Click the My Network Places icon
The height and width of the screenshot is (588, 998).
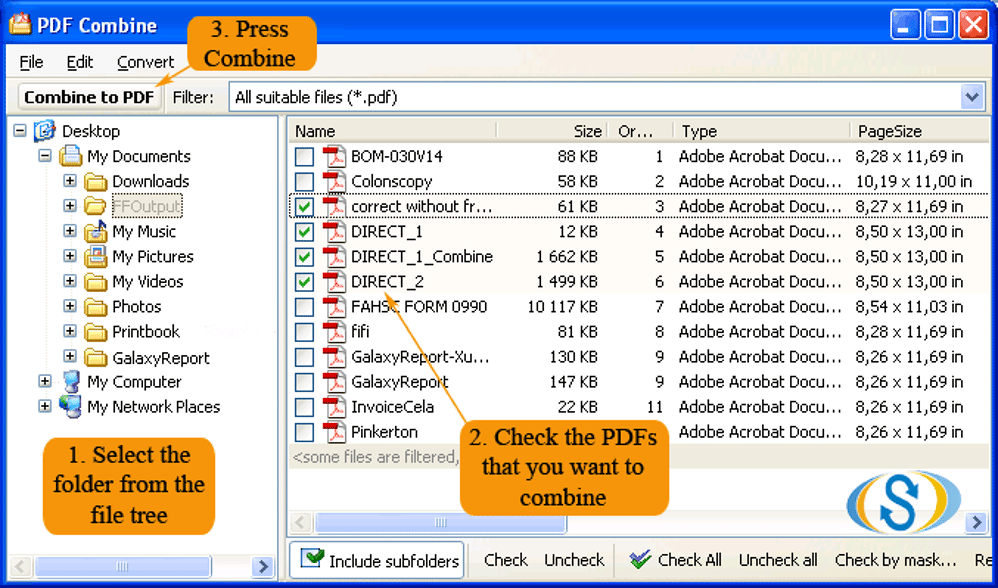click(71, 407)
